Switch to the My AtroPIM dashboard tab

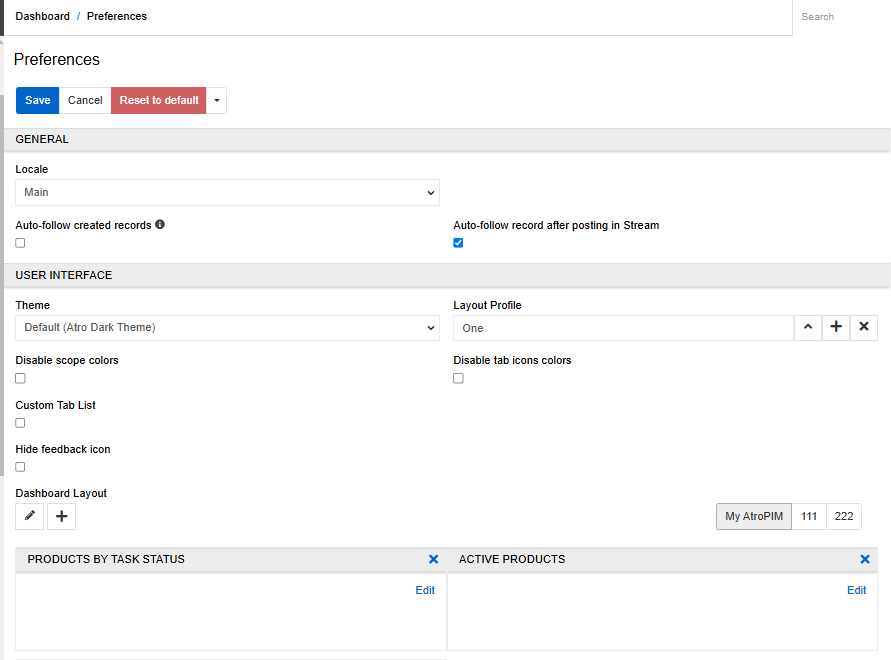coord(753,516)
